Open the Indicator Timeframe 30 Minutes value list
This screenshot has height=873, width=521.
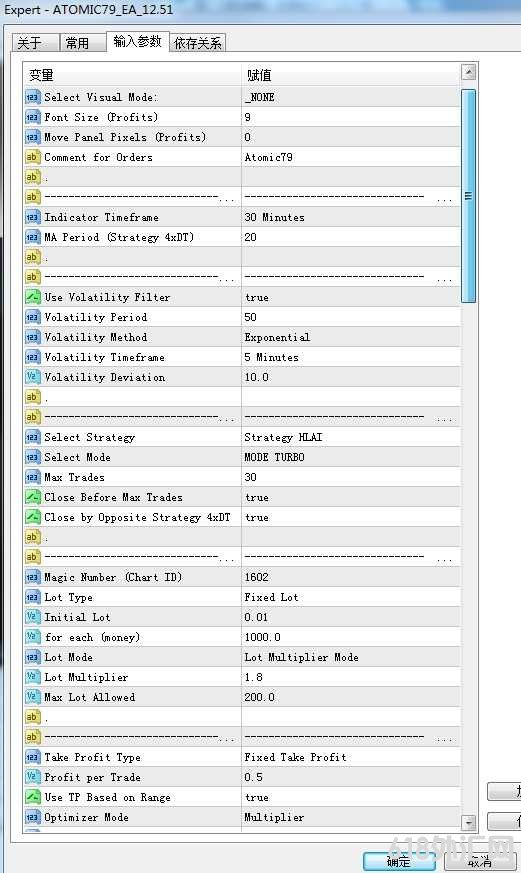click(351, 217)
